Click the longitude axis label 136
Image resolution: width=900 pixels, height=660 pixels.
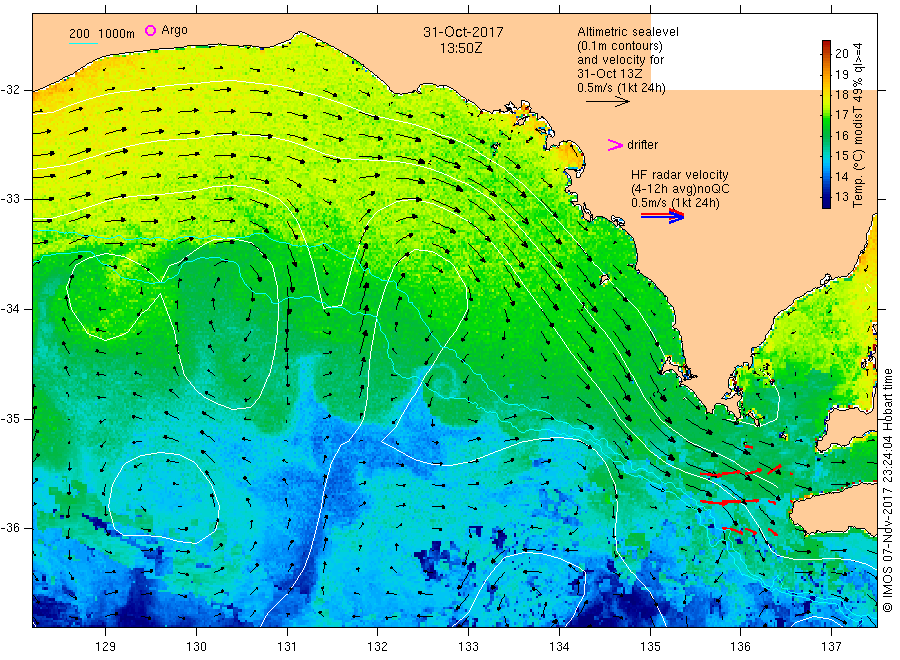740,646
